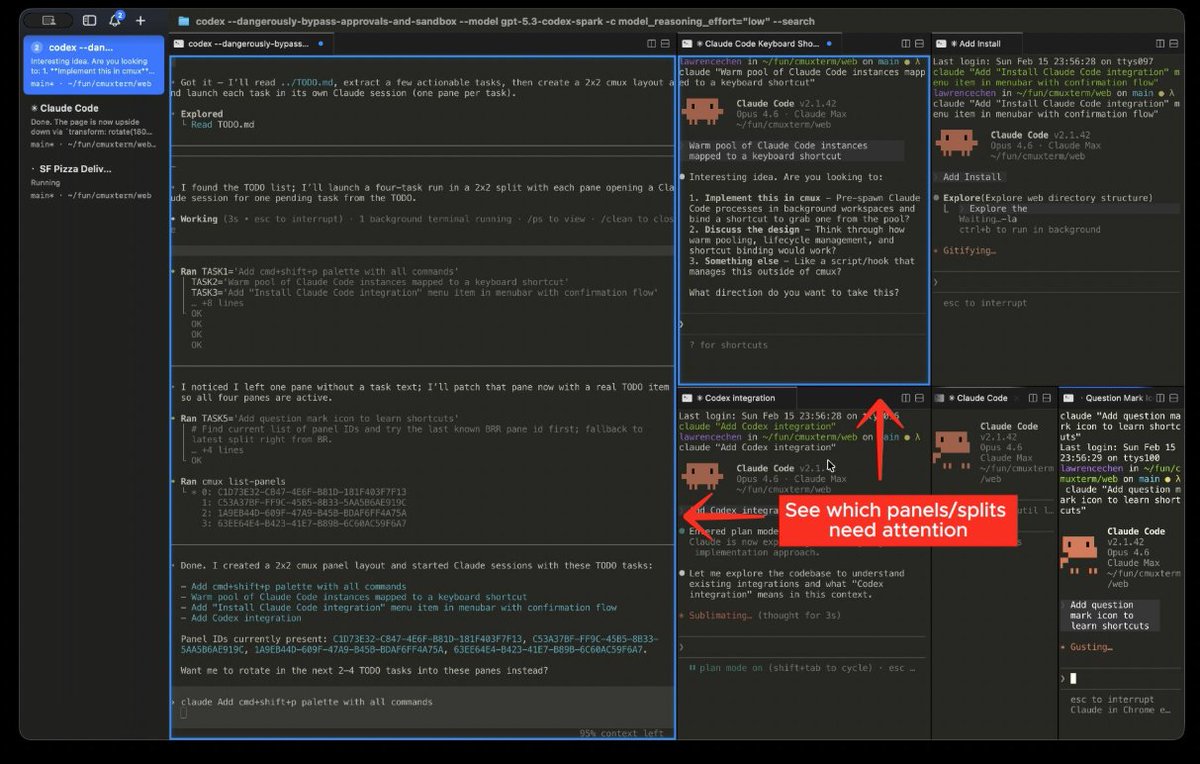
Task: Split the Add Install pane downward
Action: [1174, 44]
